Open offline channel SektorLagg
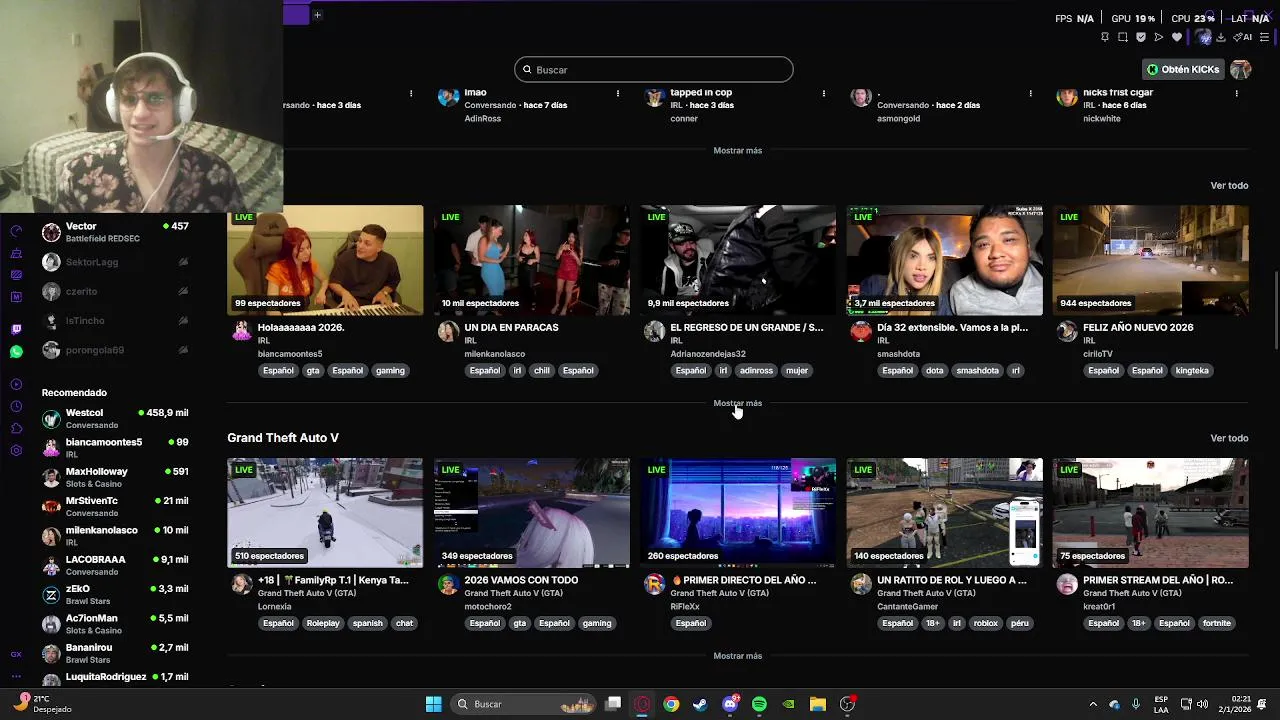The width and height of the screenshot is (1280, 720). pos(115,262)
